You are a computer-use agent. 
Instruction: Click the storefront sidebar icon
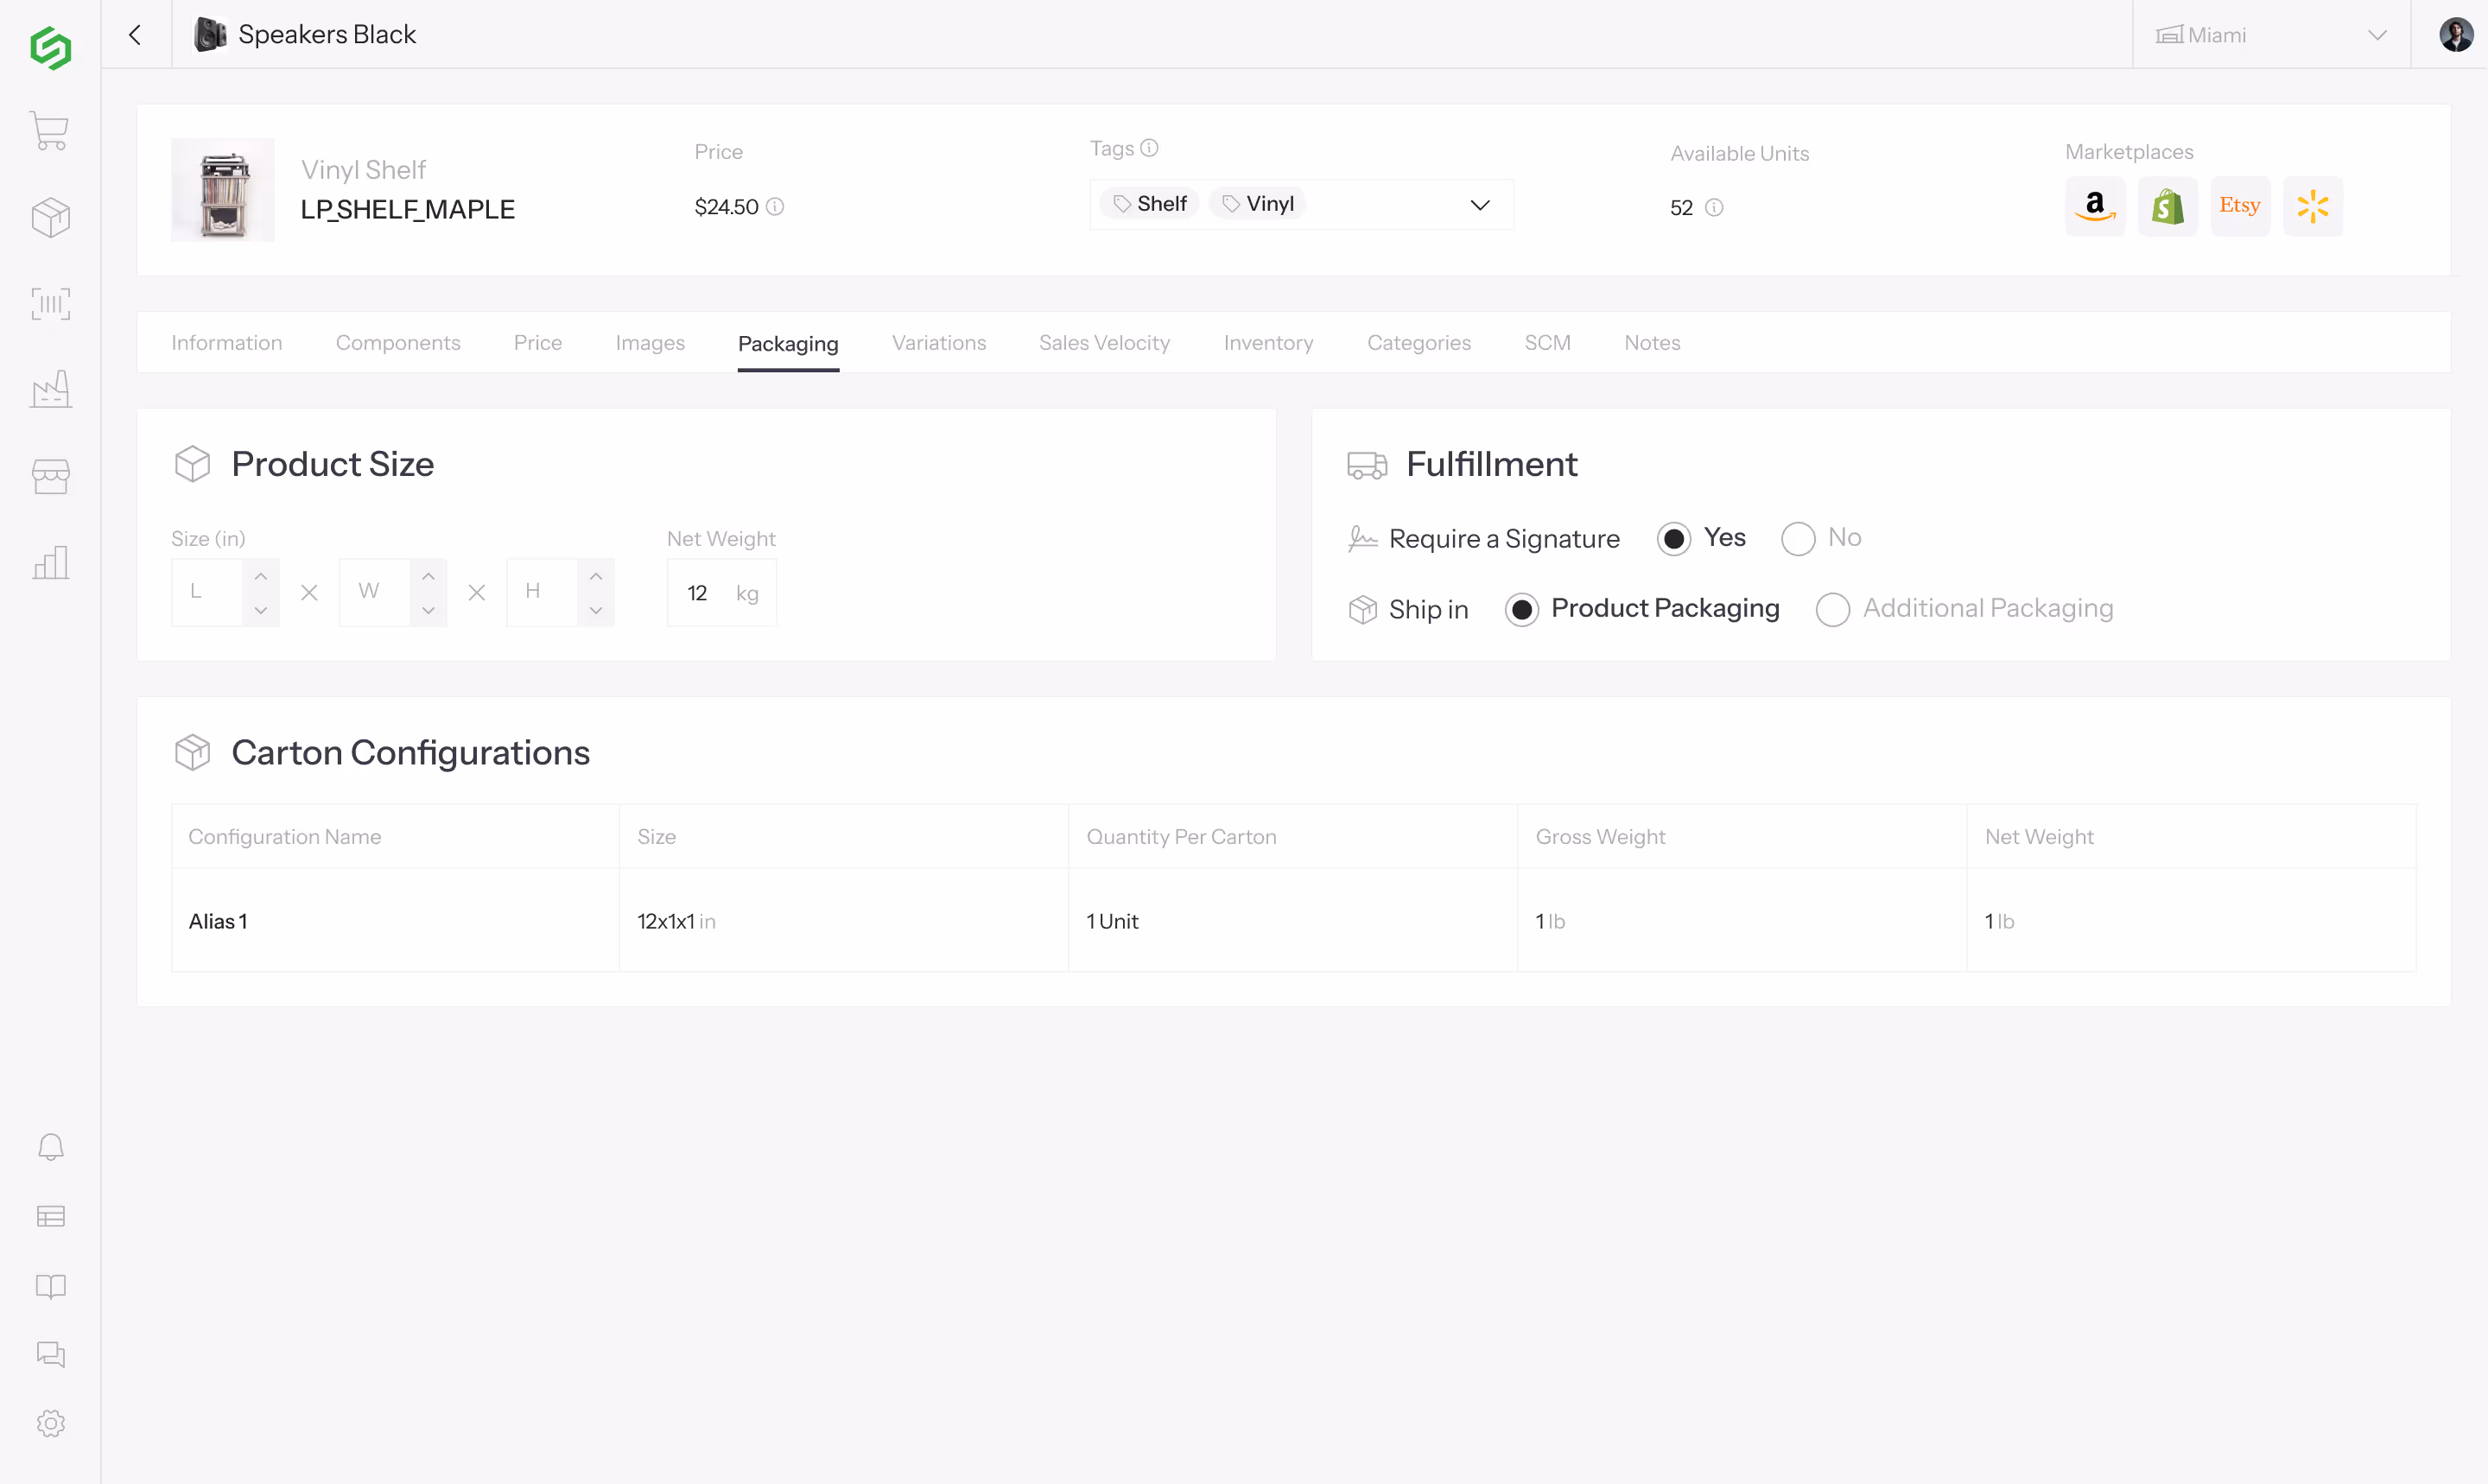50,476
